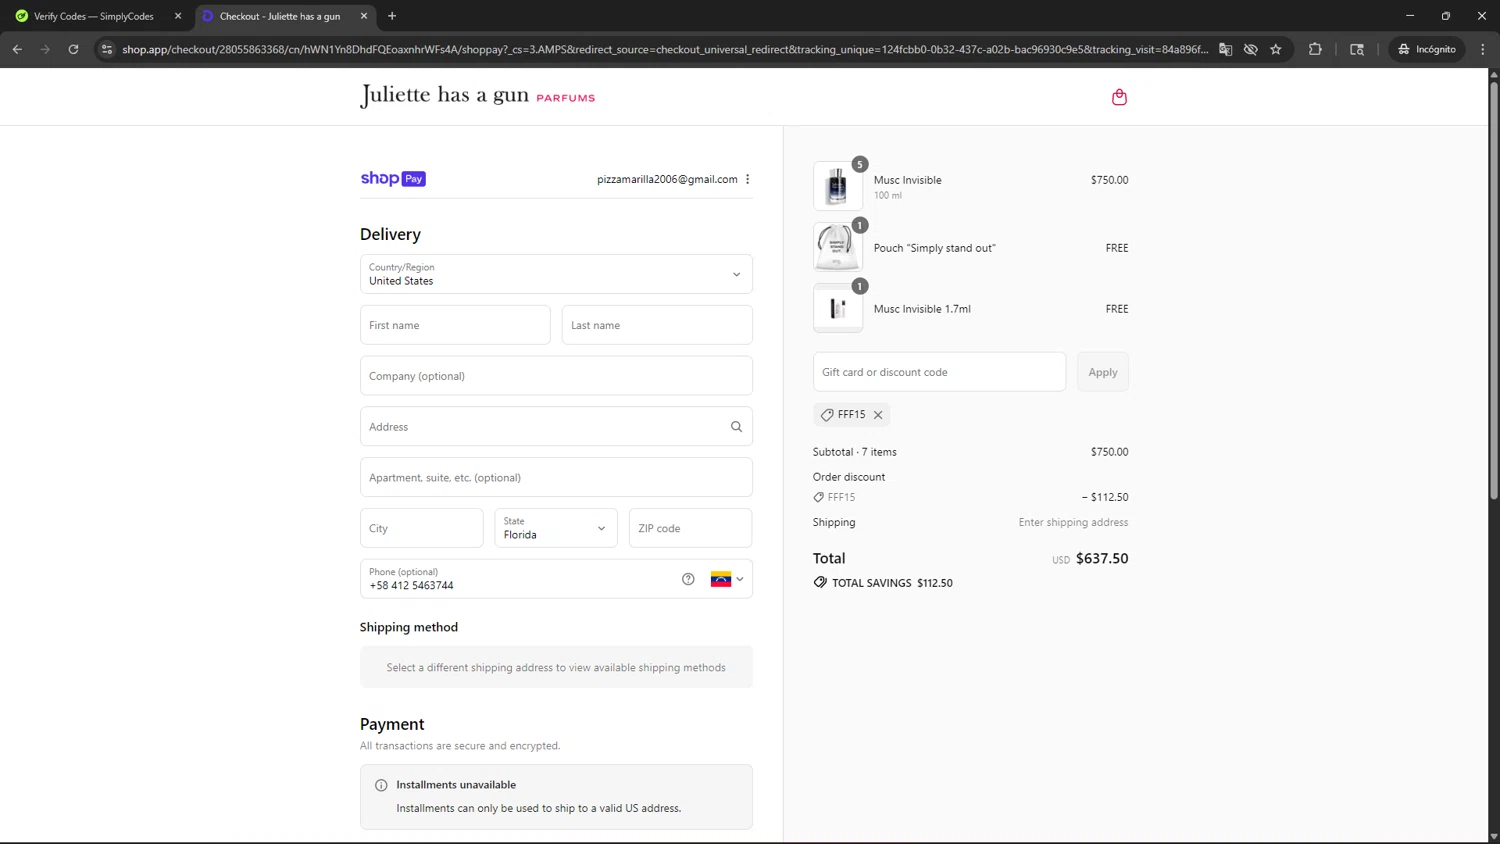
Task: Close the Verify Codes SimplyCodes tab
Action: [178, 16]
